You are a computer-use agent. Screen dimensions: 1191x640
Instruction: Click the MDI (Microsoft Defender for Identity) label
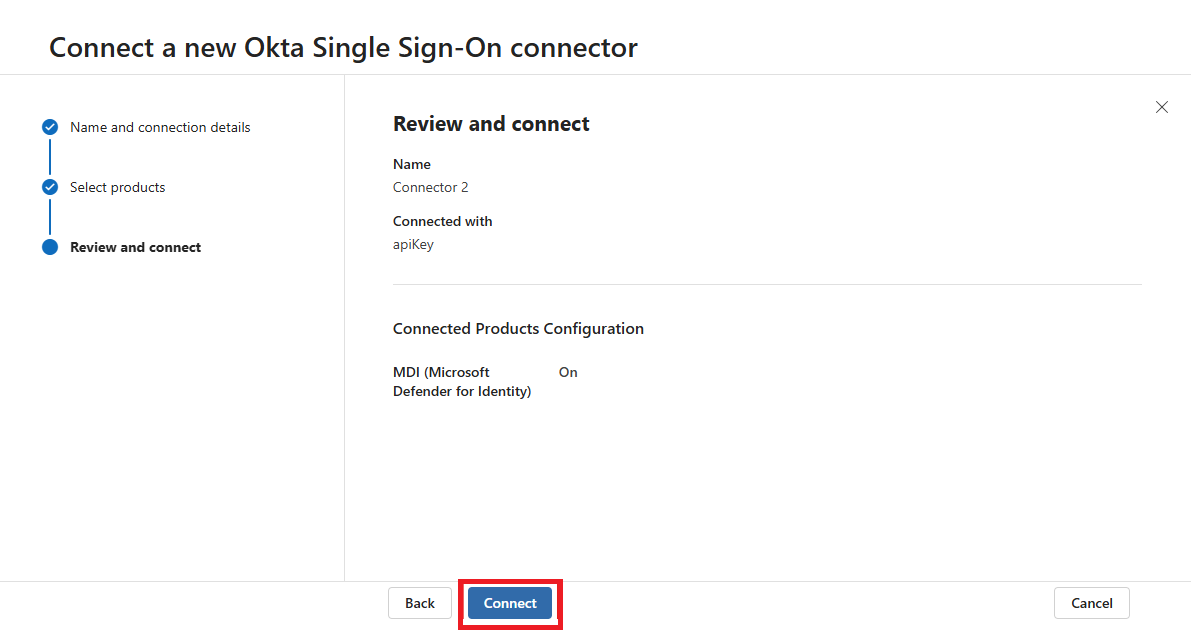tap(461, 381)
